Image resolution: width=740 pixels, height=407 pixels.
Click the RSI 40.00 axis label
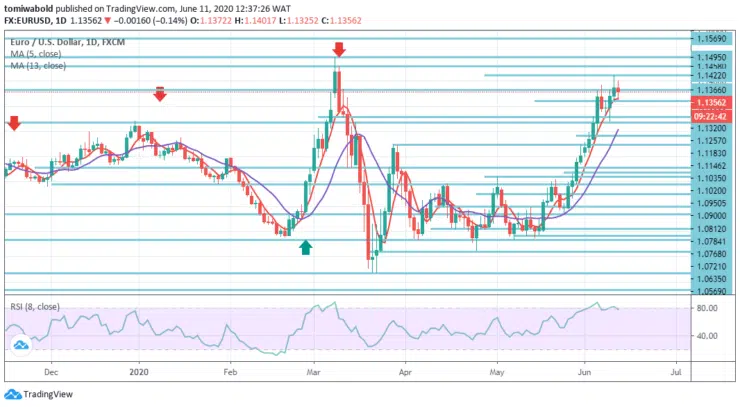(x=707, y=336)
